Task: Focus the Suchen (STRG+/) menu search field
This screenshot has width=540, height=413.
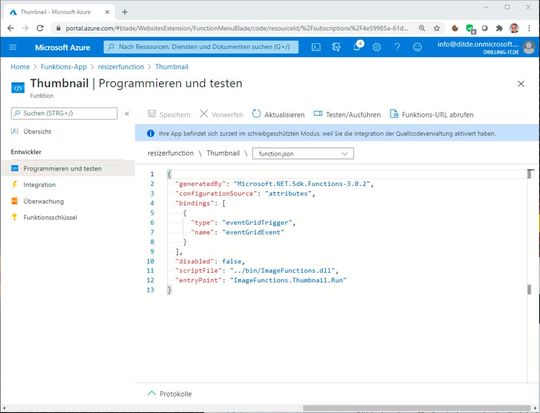Action: (x=64, y=113)
